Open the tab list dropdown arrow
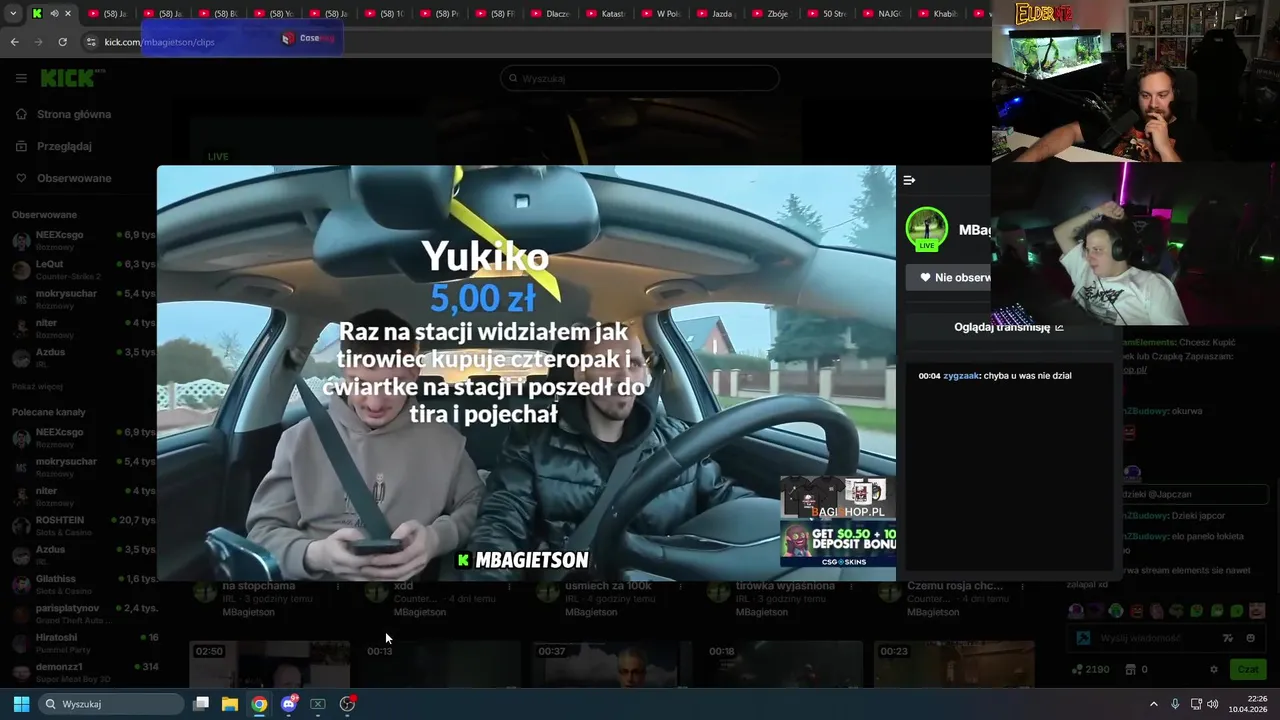This screenshot has width=1280, height=720. click(x=12, y=14)
